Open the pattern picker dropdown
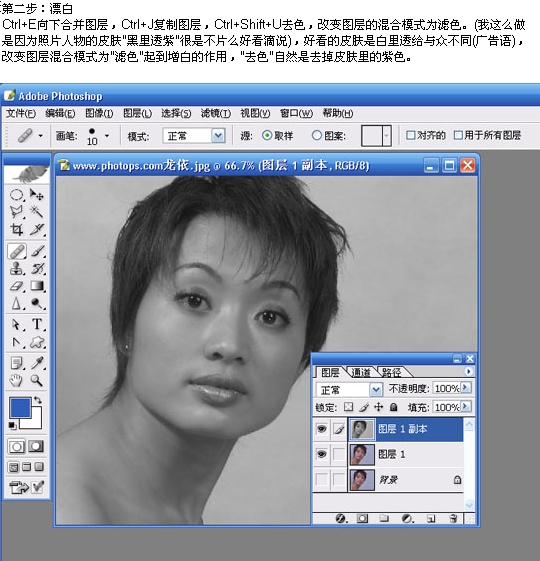 tap(386, 136)
